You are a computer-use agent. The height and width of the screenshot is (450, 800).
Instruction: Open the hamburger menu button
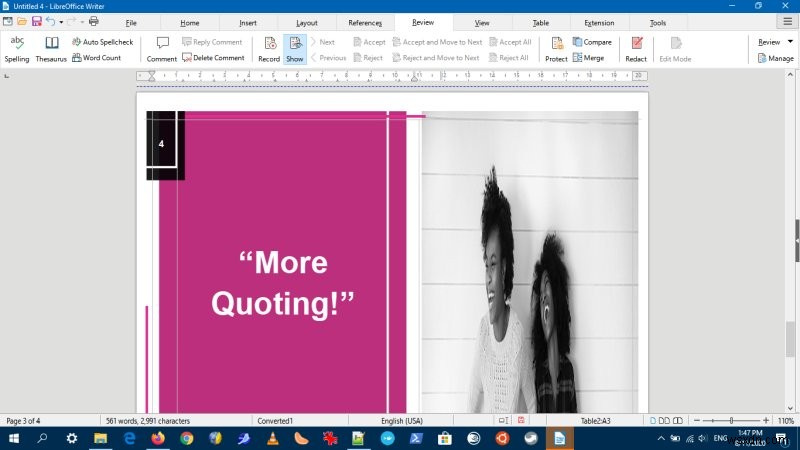pyautogui.click(x=787, y=21)
